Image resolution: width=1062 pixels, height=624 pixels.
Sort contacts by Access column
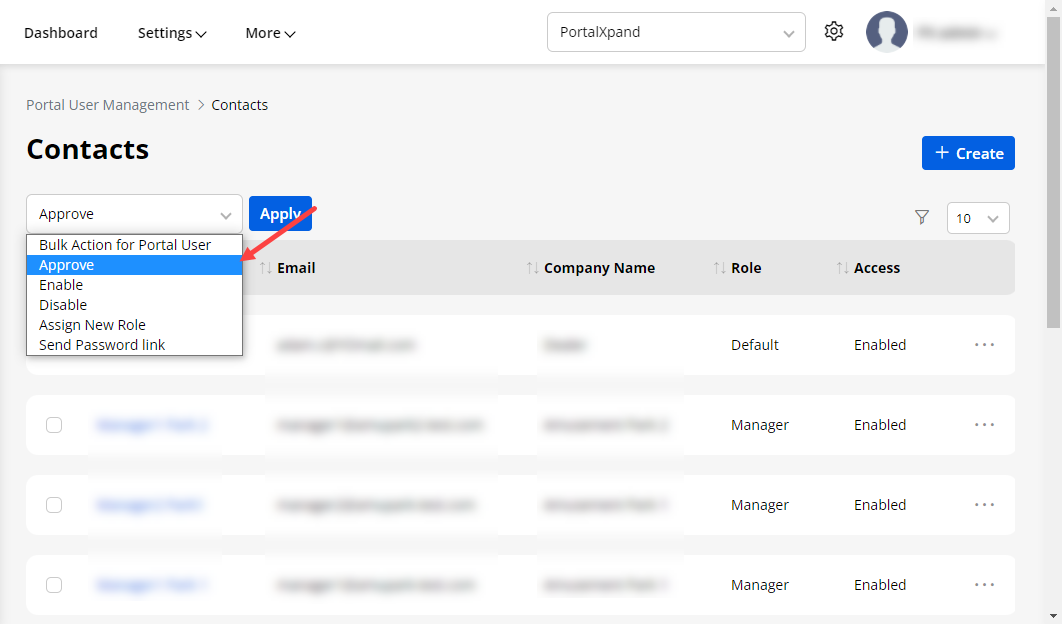pos(876,268)
